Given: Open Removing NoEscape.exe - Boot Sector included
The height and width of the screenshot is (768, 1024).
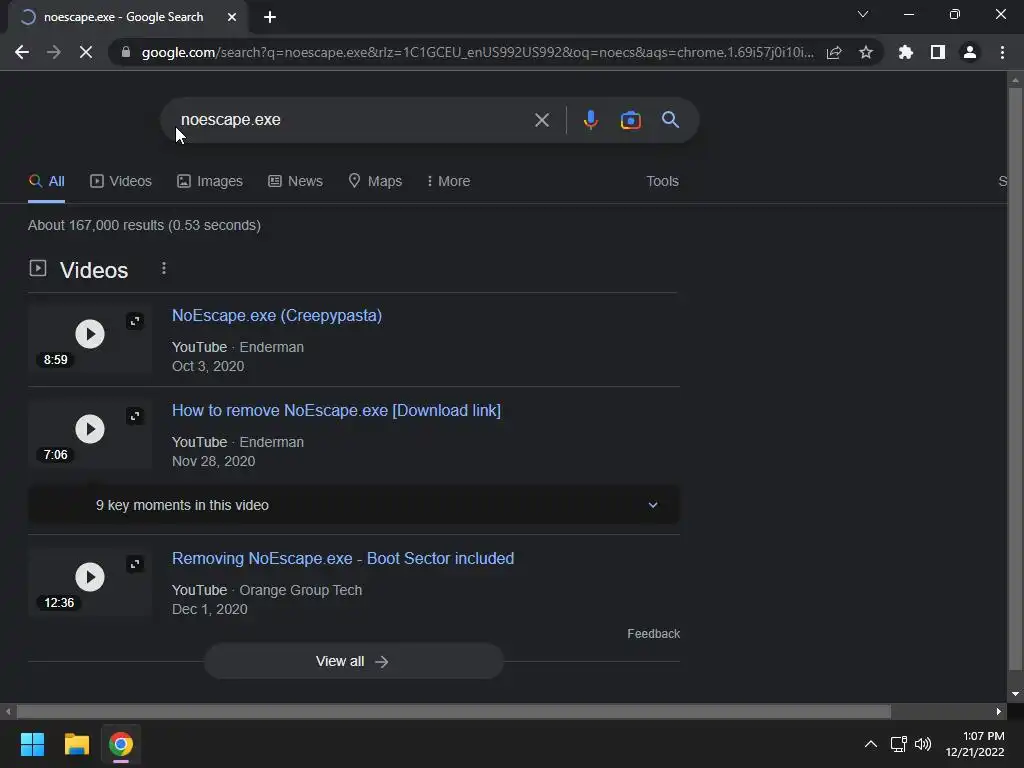Looking at the screenshot, I should [x=343, y=558].
